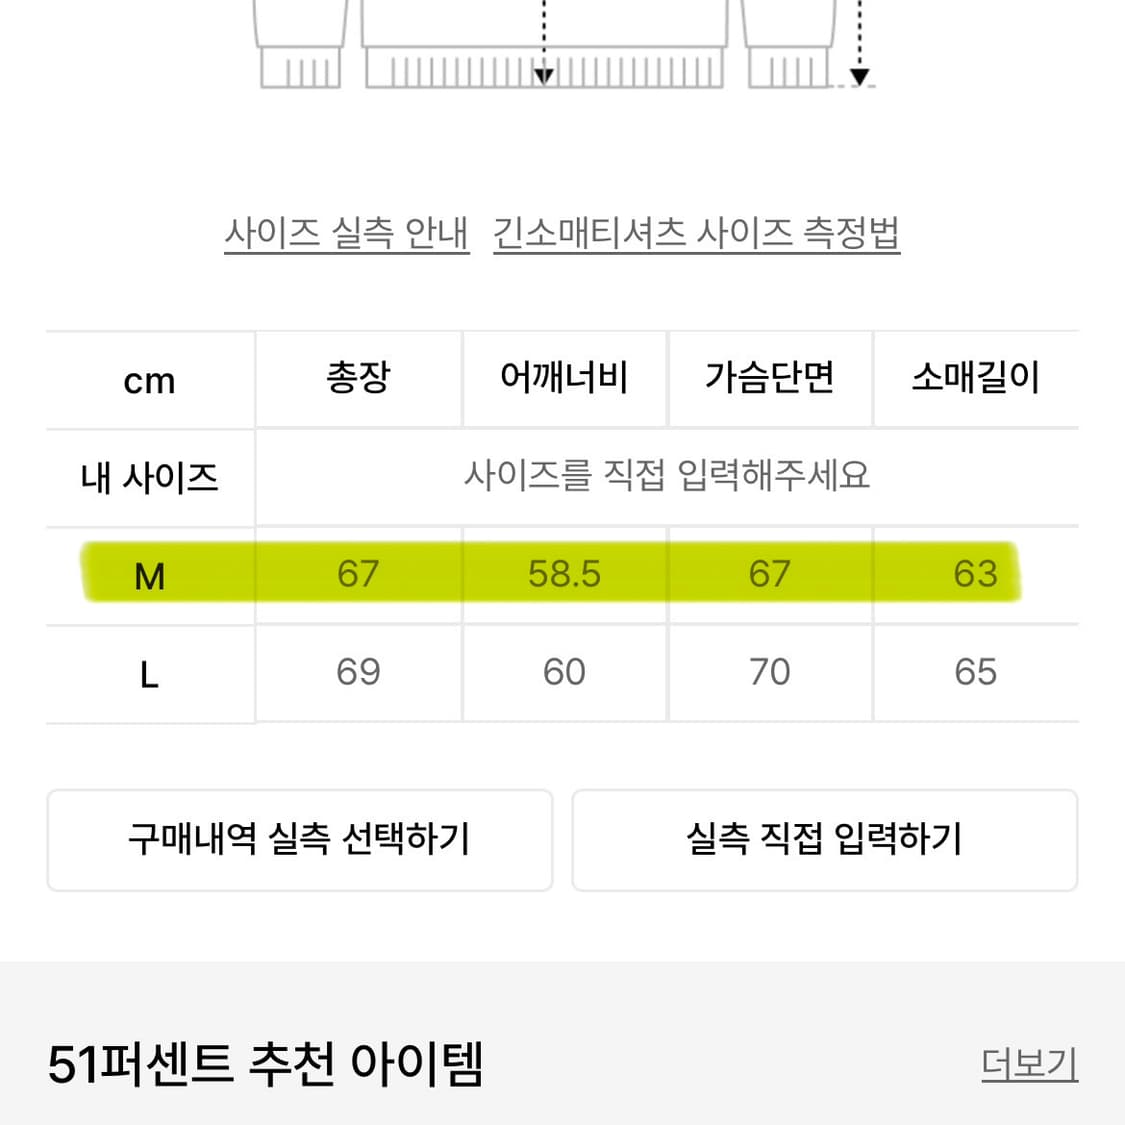
Task: Select the M row sleeve value 63
Action: (x=975, y=573)
